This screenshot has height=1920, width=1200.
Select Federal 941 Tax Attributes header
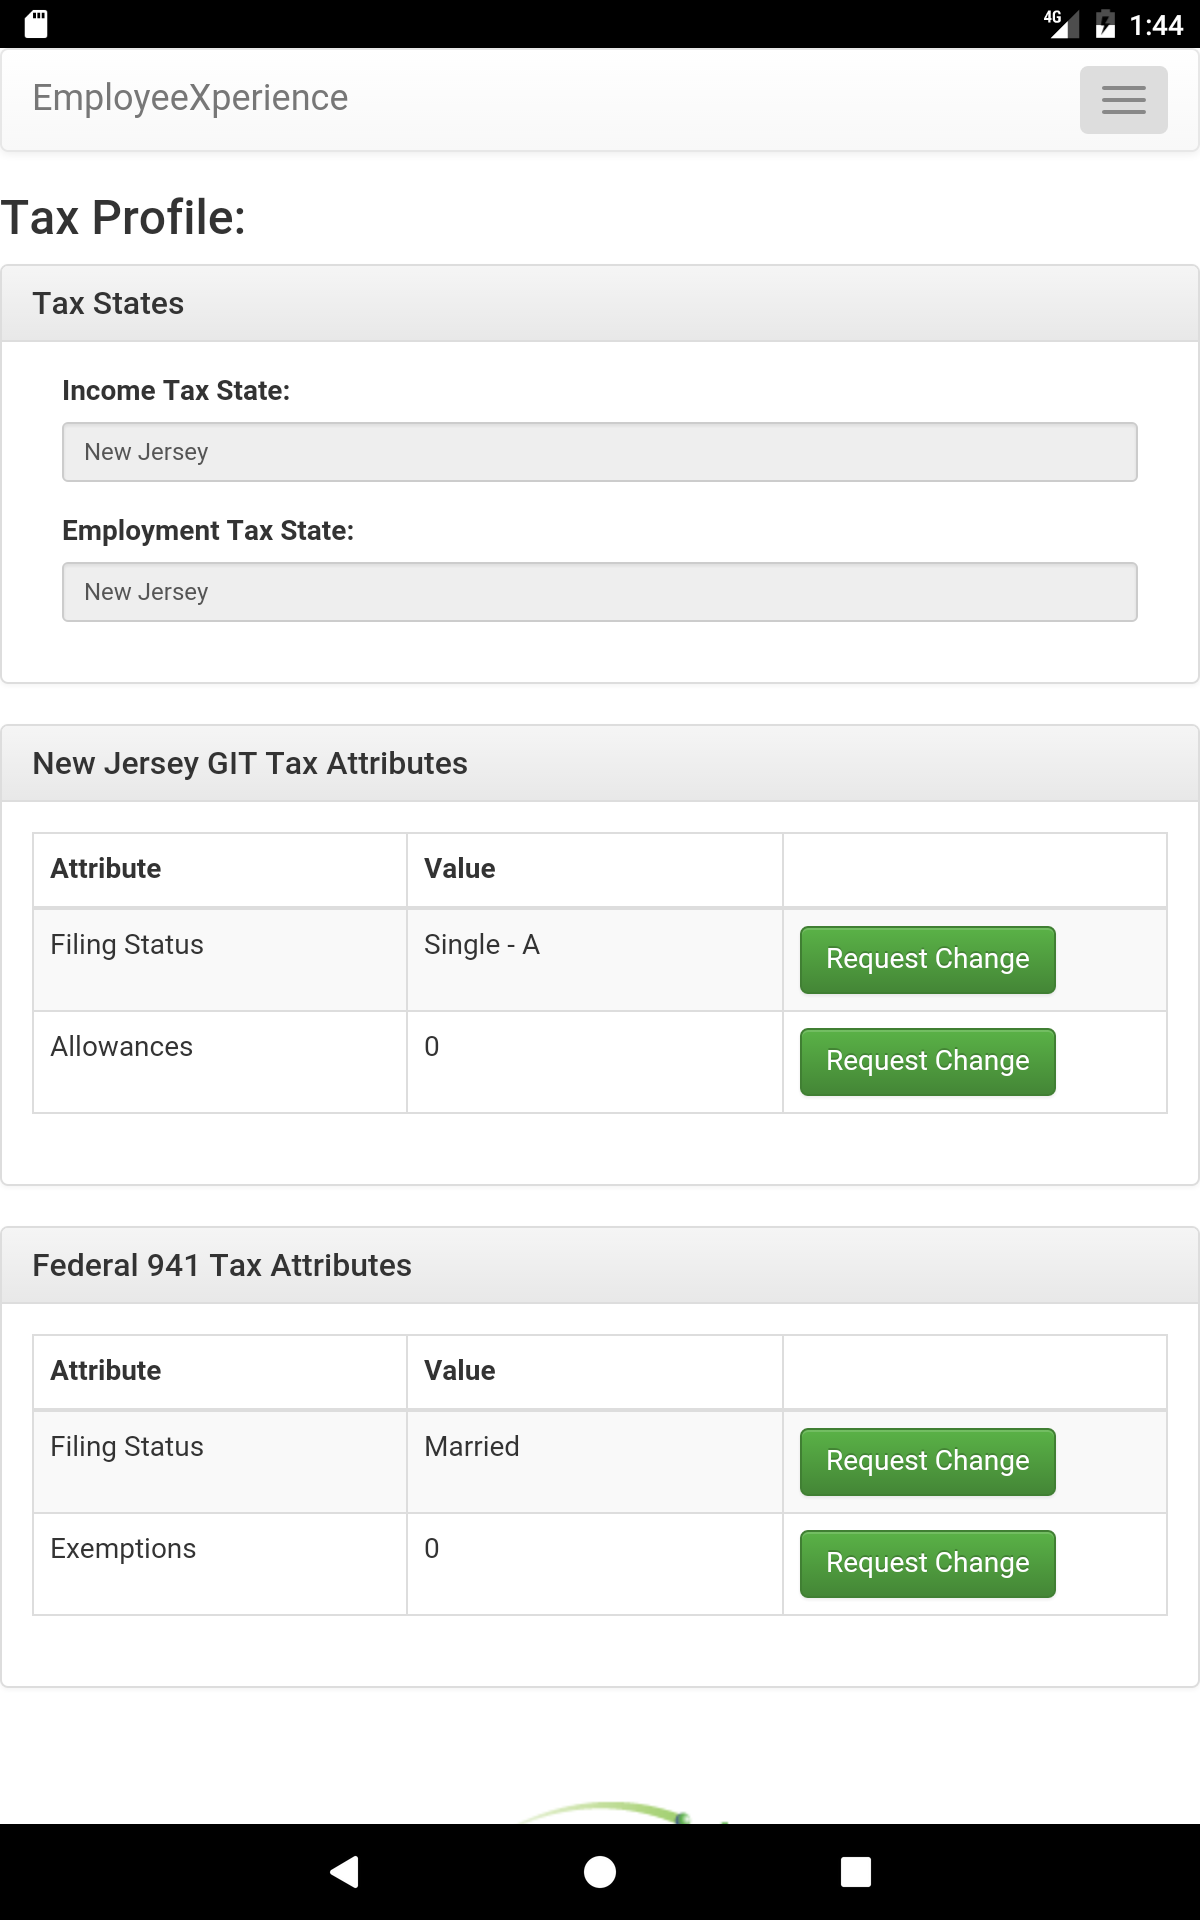click(600, 1266)
